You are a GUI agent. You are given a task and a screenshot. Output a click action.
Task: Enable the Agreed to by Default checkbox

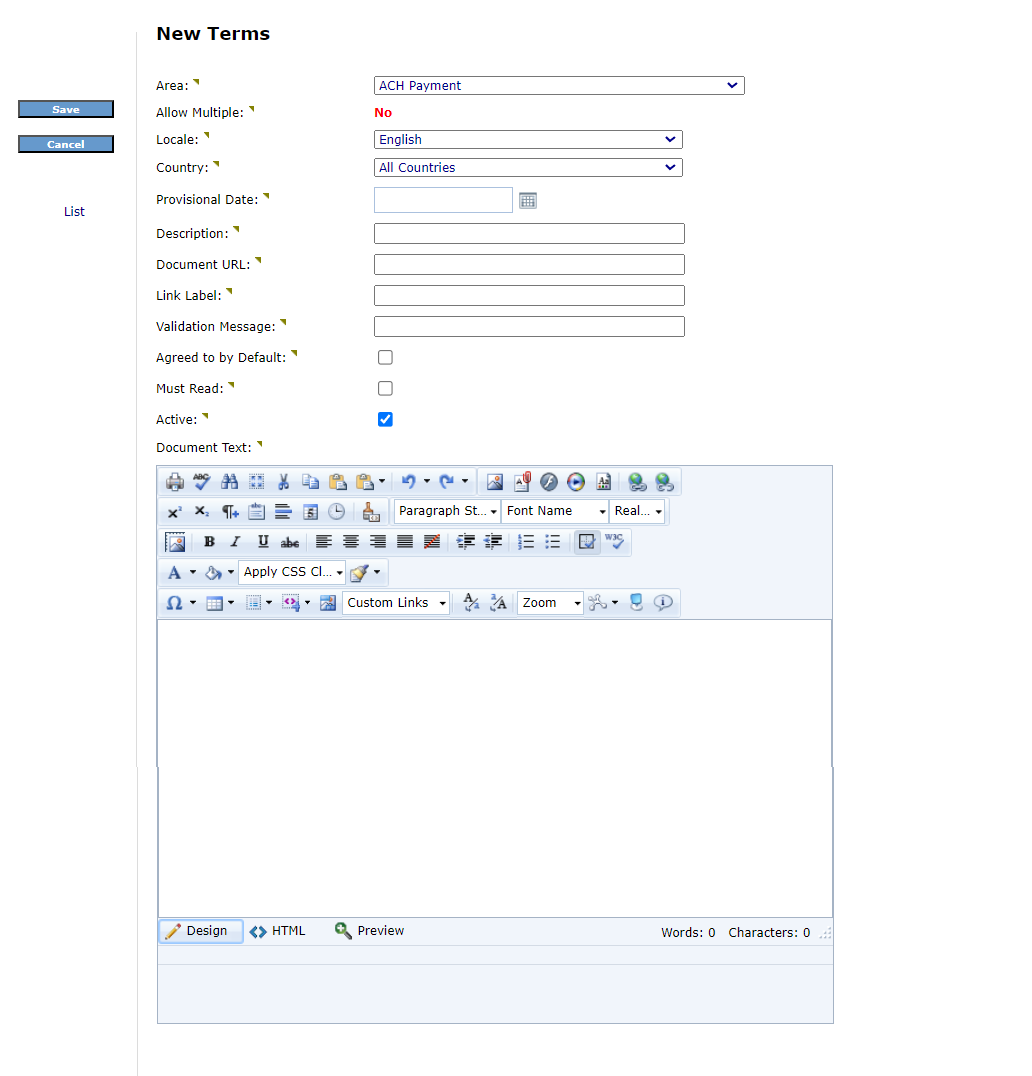pyautogui.click(x=385, y=358)
